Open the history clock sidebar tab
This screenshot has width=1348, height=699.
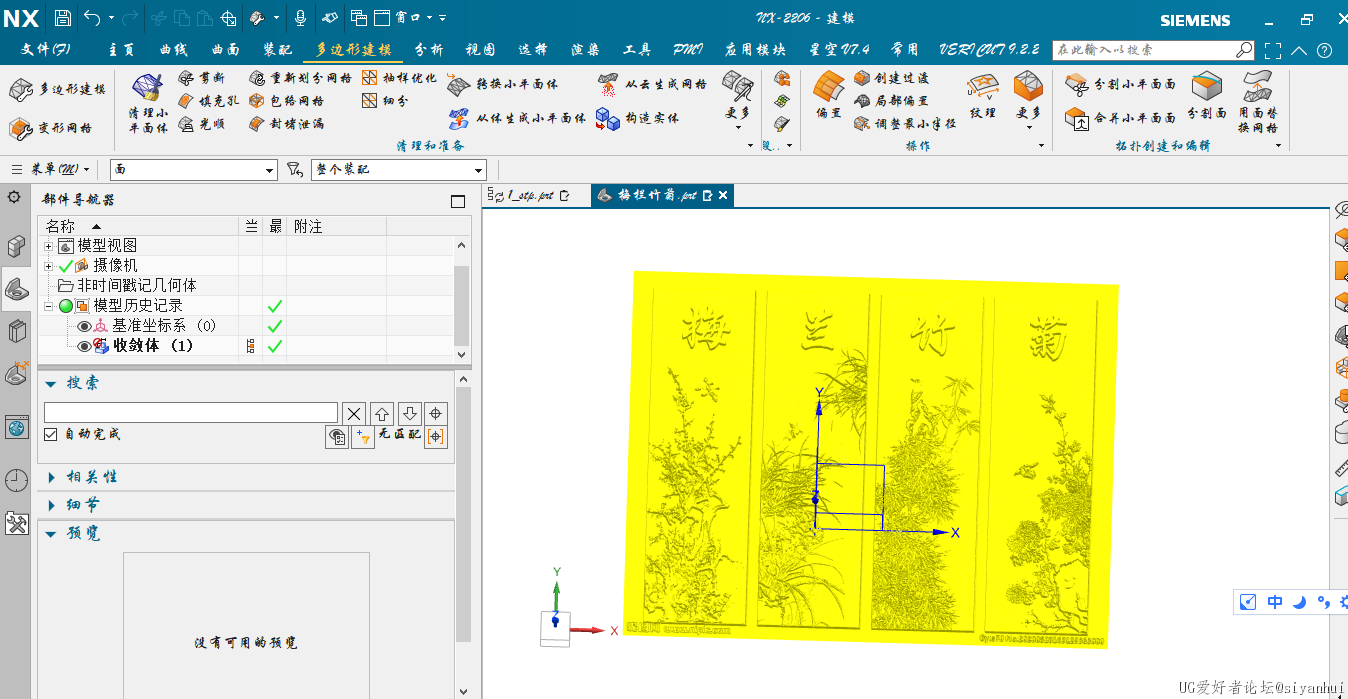point(16,480)
